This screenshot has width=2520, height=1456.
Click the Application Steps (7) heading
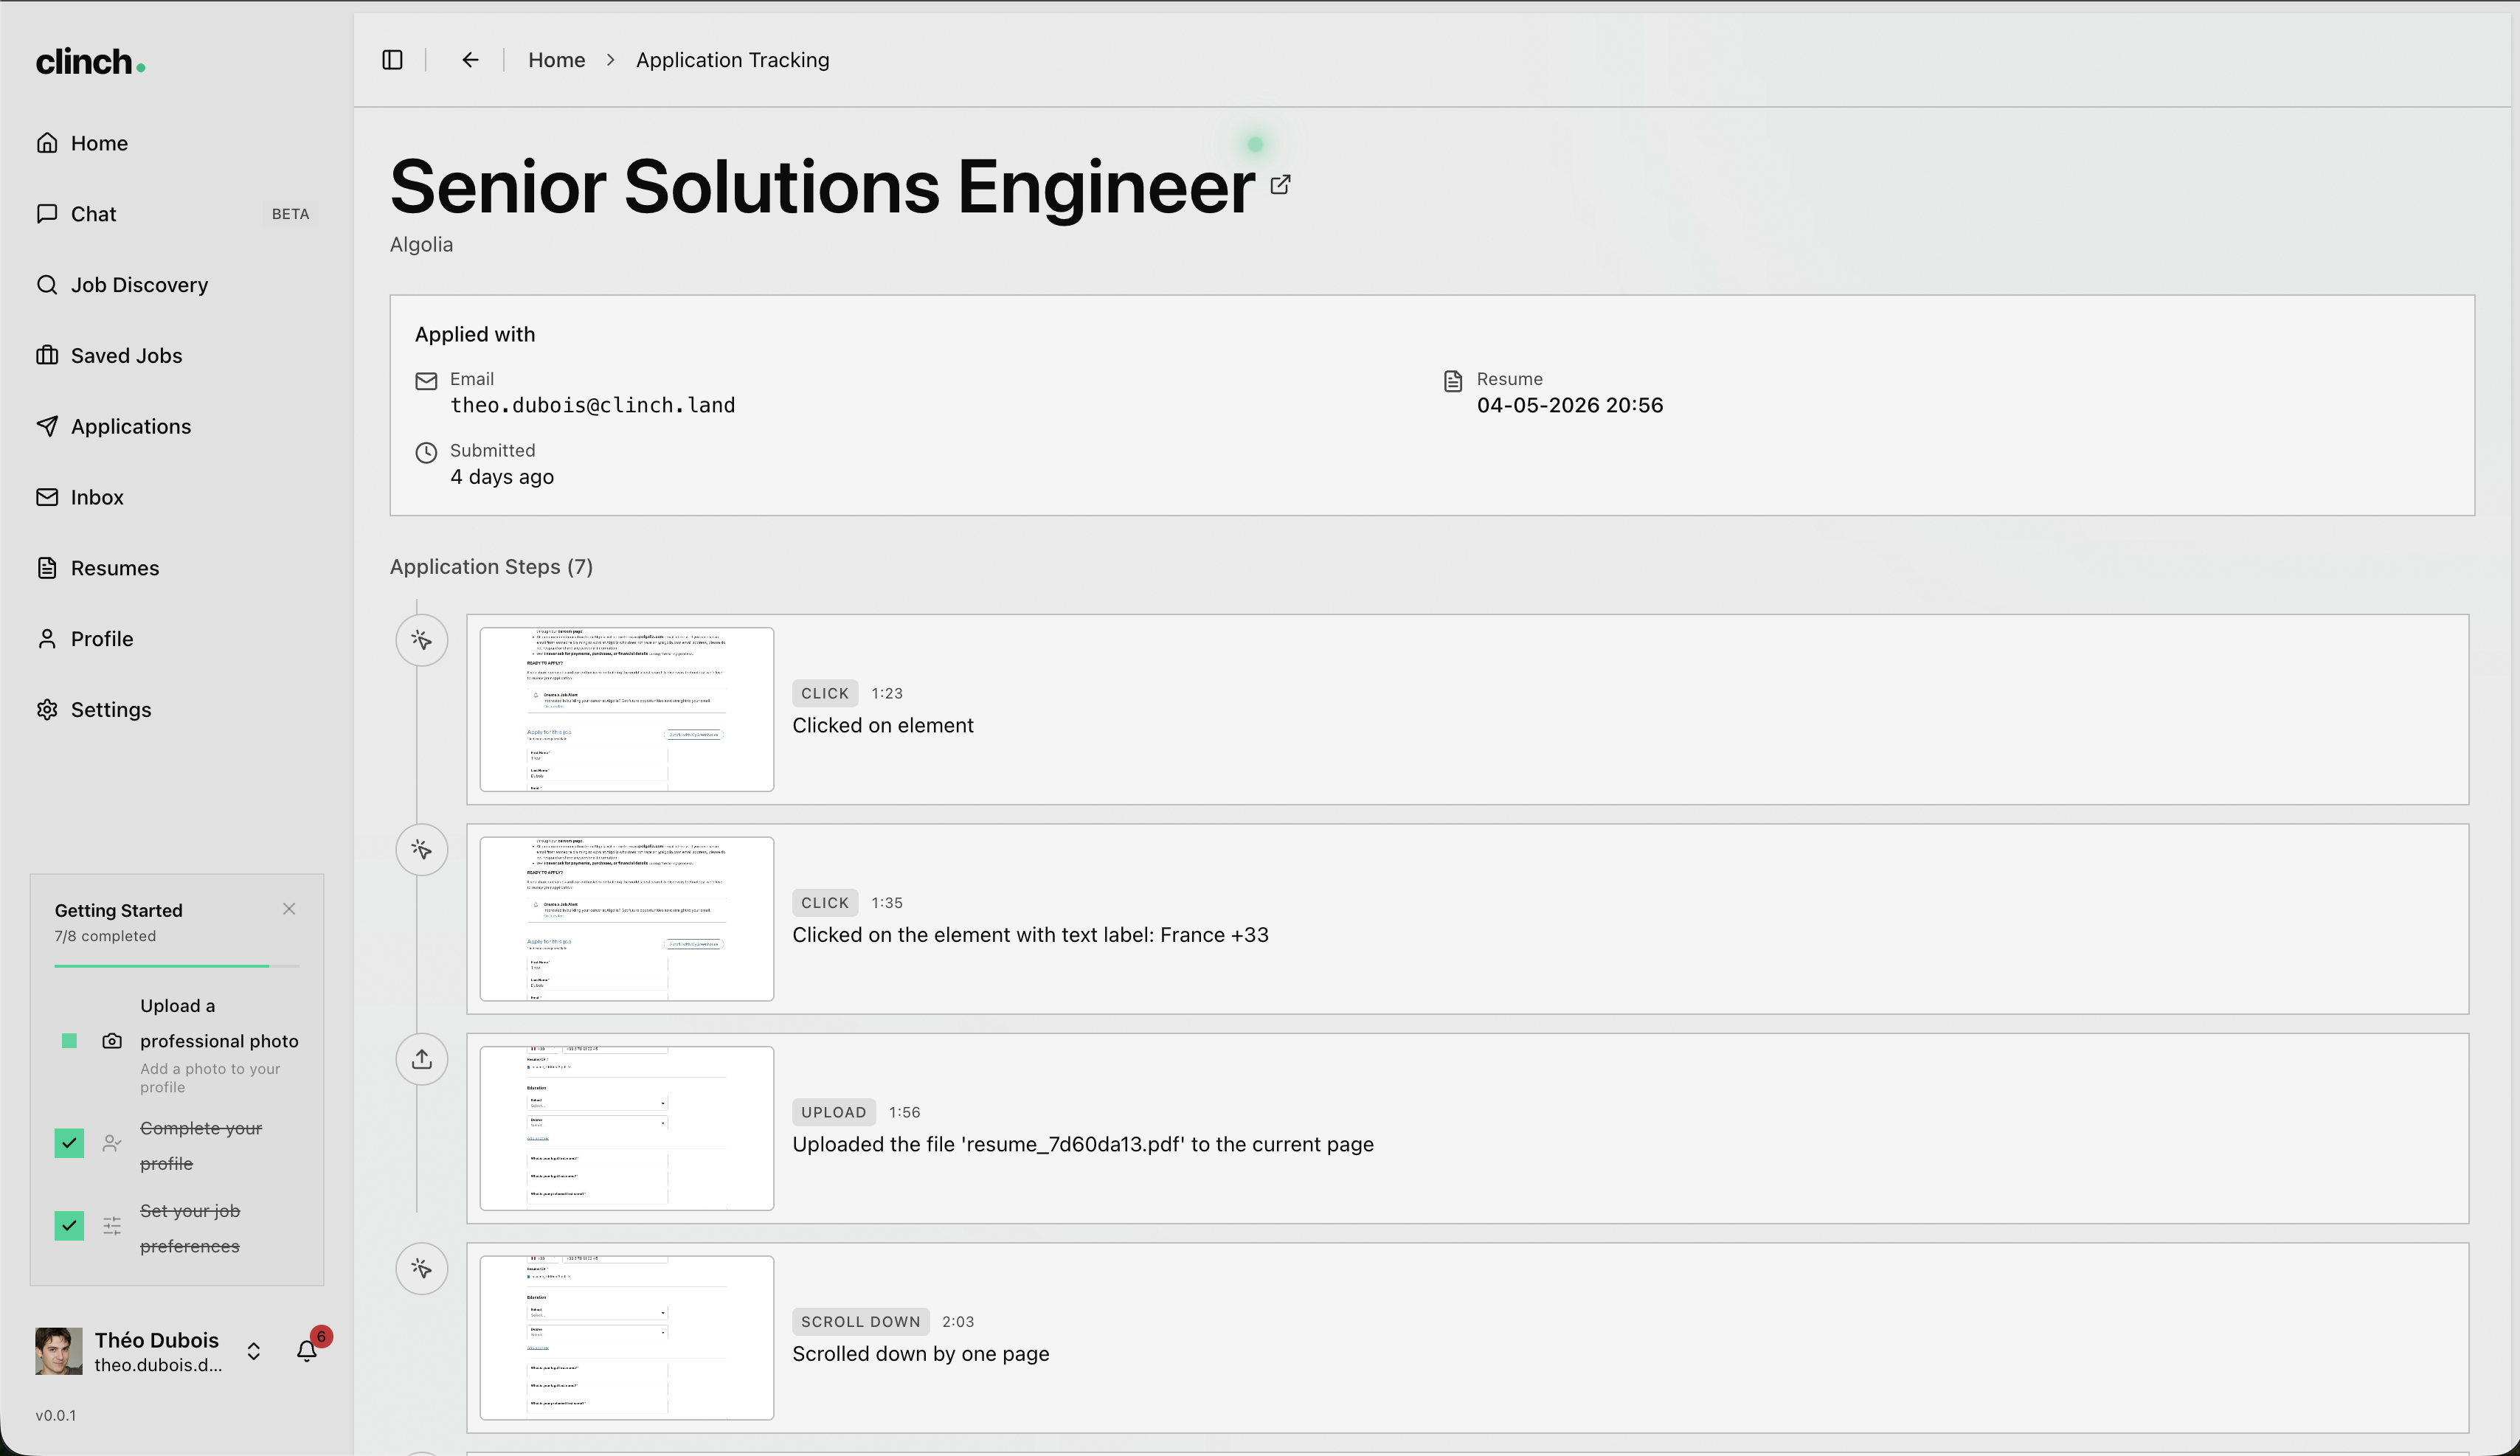click(x=491, y=567)
